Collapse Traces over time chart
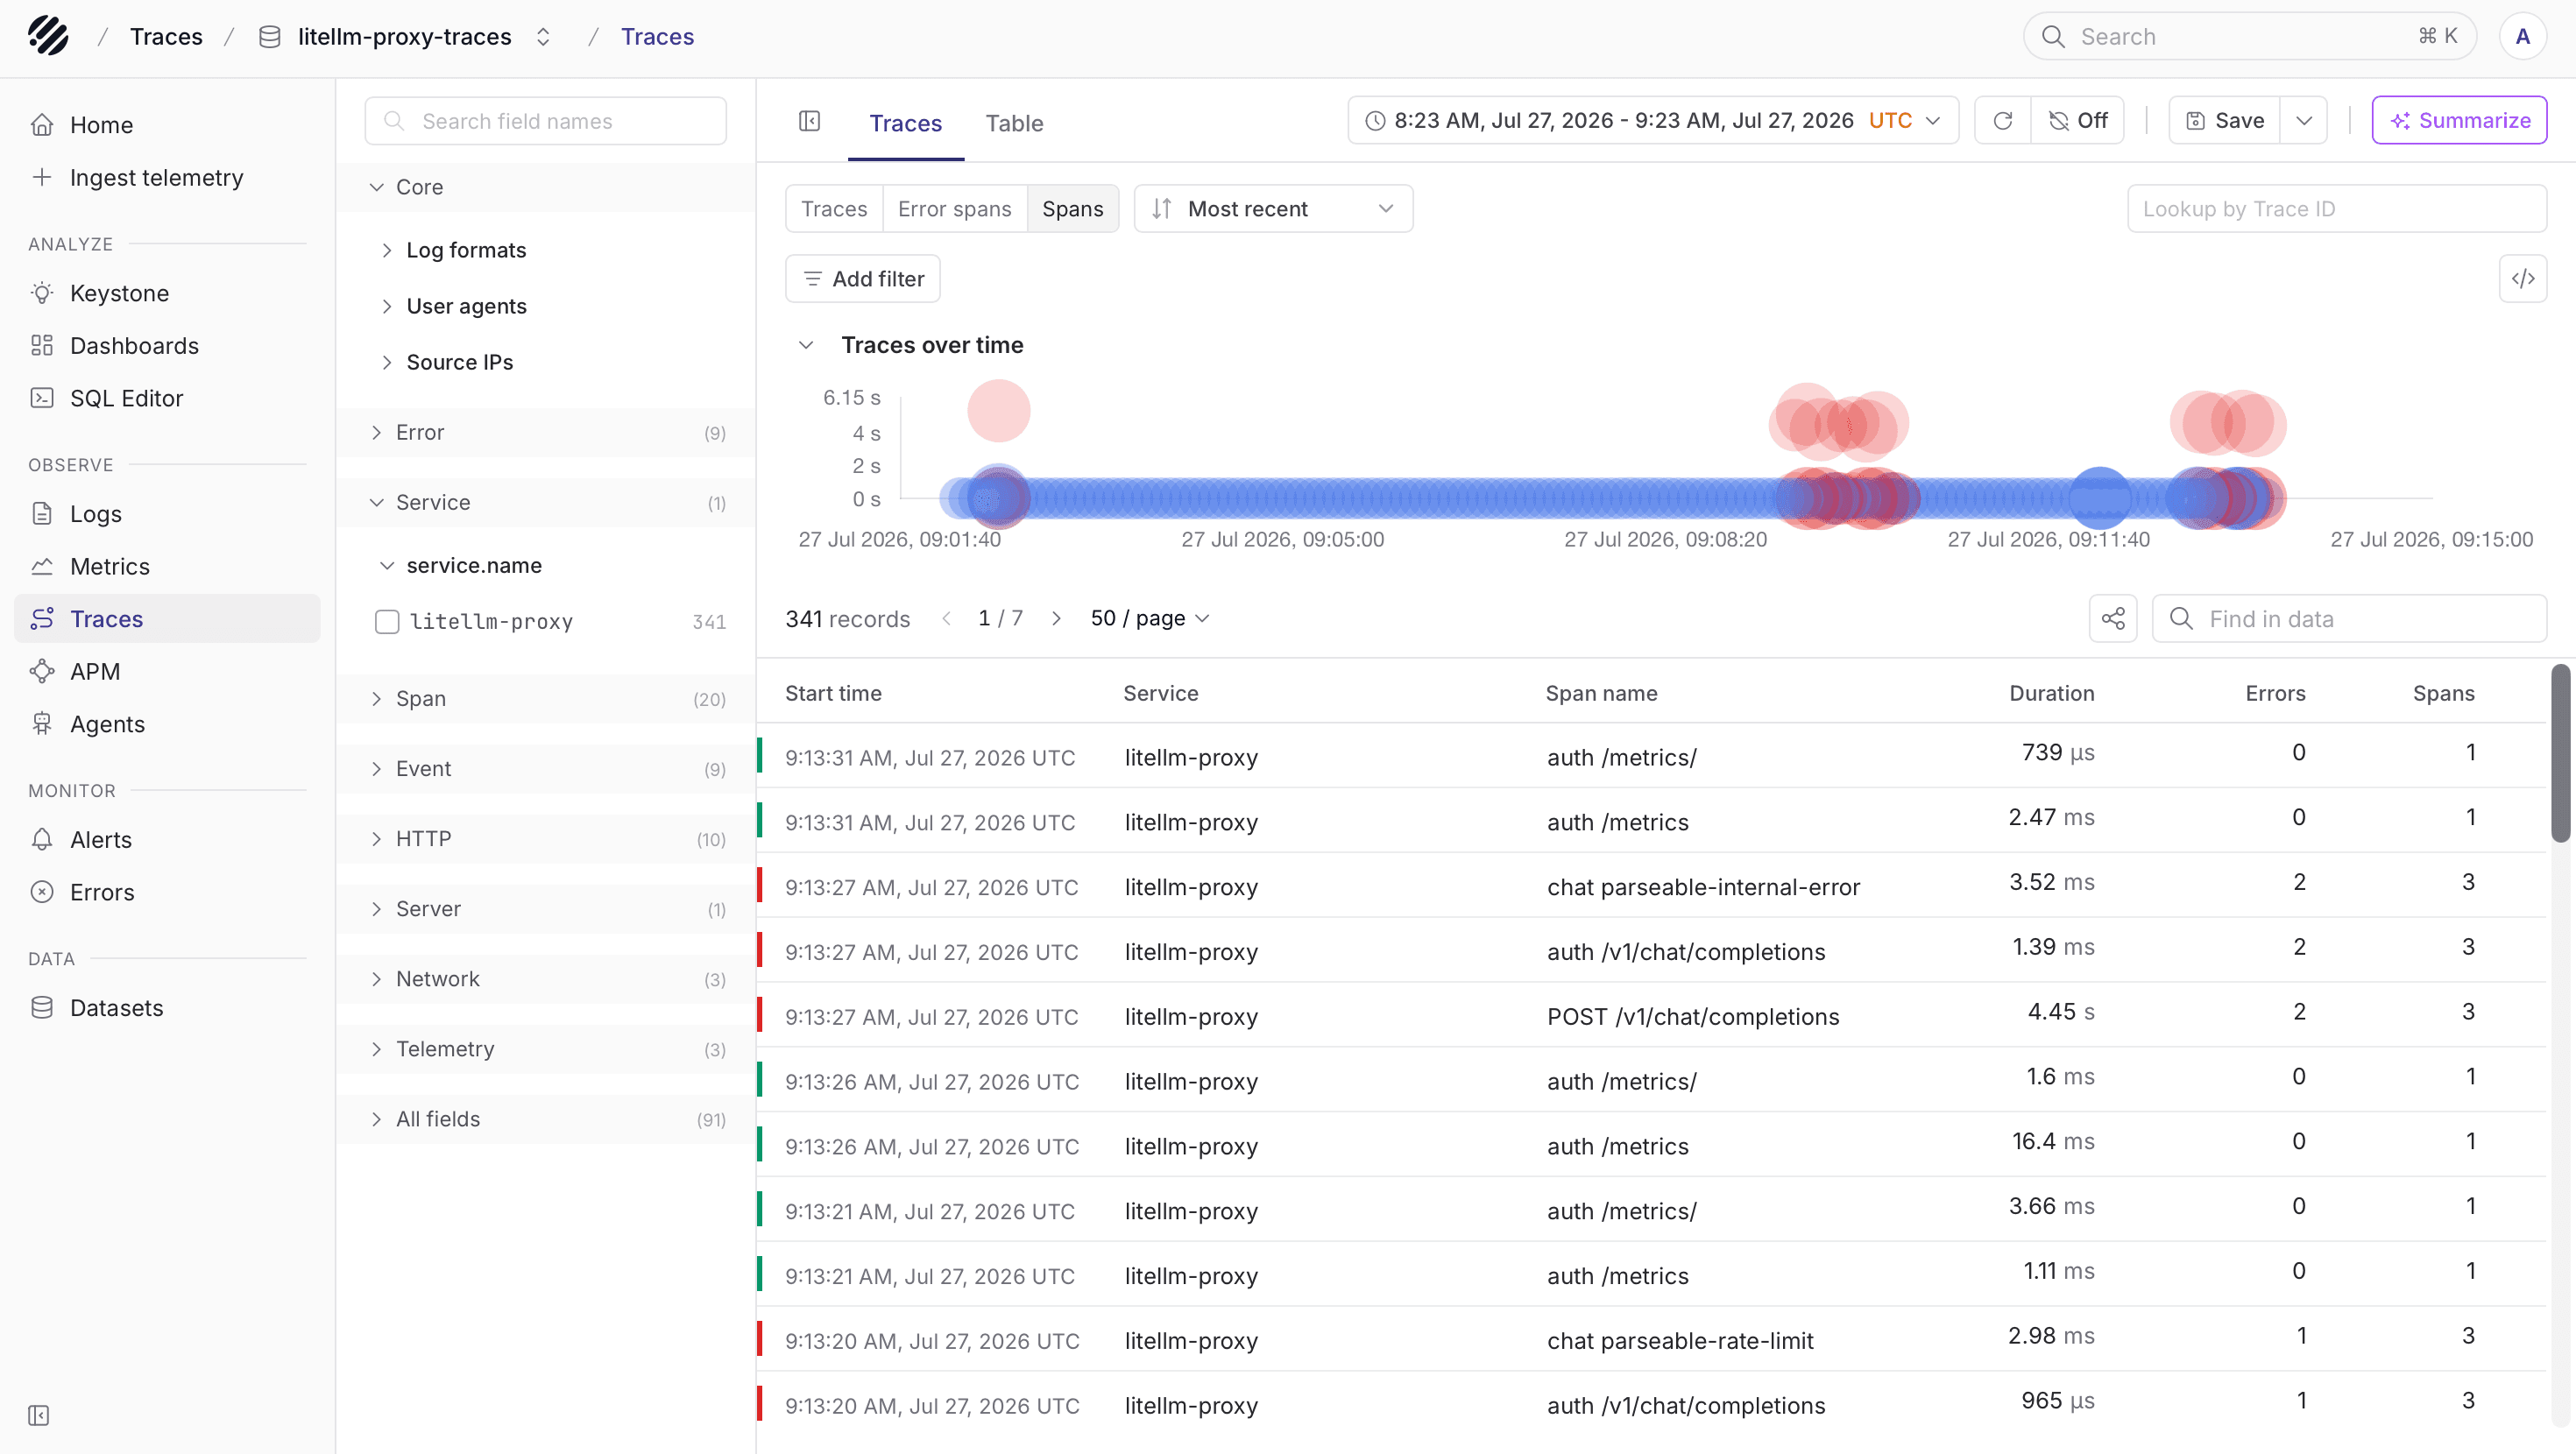 pos(806,345)
